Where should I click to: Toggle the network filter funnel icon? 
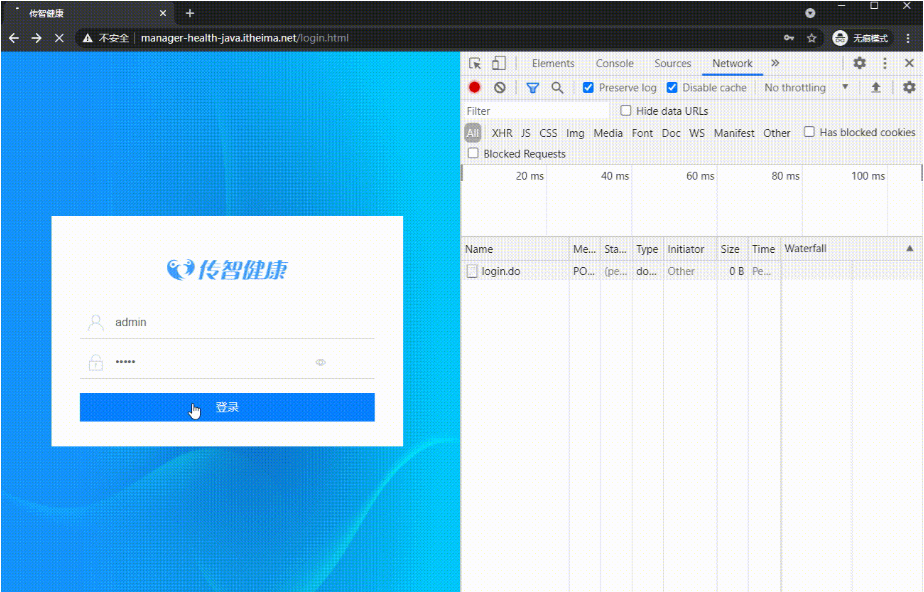(533, 88)
